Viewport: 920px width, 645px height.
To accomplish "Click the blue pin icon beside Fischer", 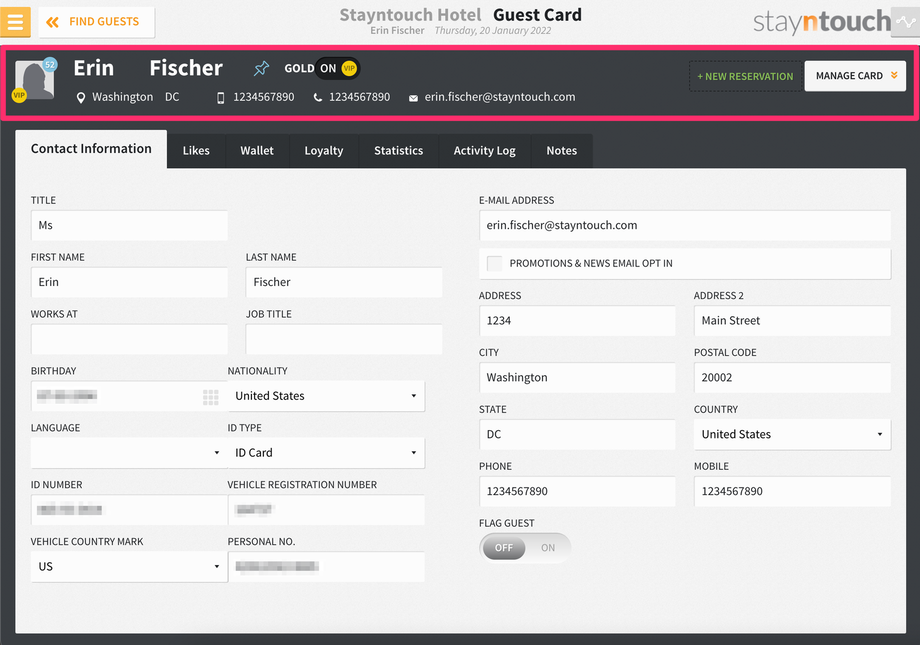I will 261,69.
